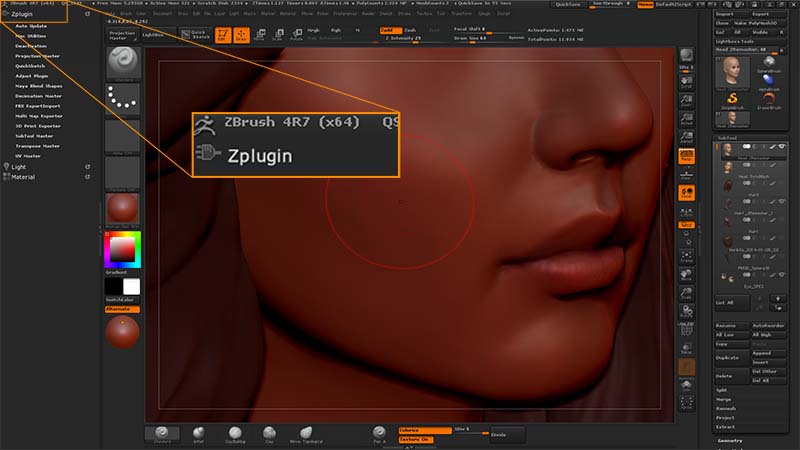Image resolution: width=800 pixels, height=450 pixels.
Task: Open the Preferences menu
Action: (x=345, y=14)
